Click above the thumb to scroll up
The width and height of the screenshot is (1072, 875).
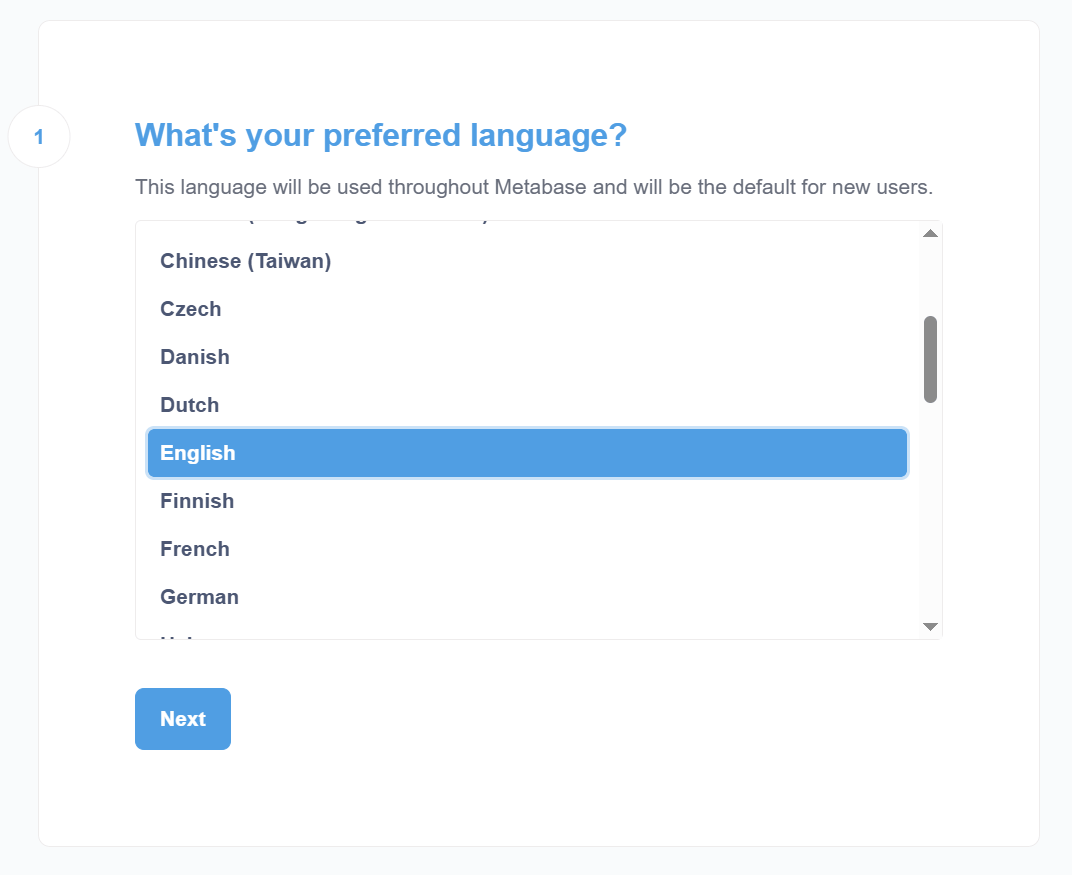click(929, 280)
